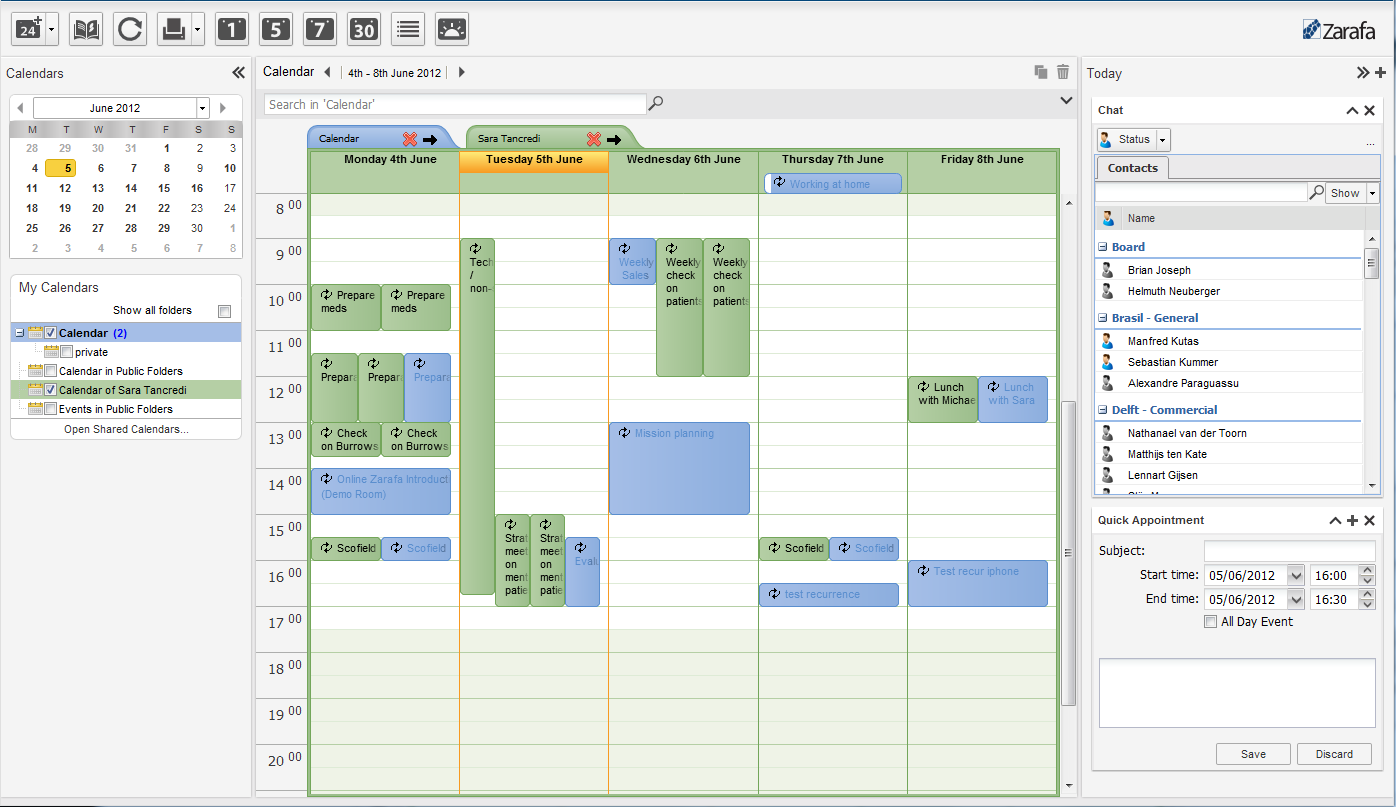Screen dimensions: 1396x807
Task: Select the work week '5' view icon
Action: pos(275,28)
